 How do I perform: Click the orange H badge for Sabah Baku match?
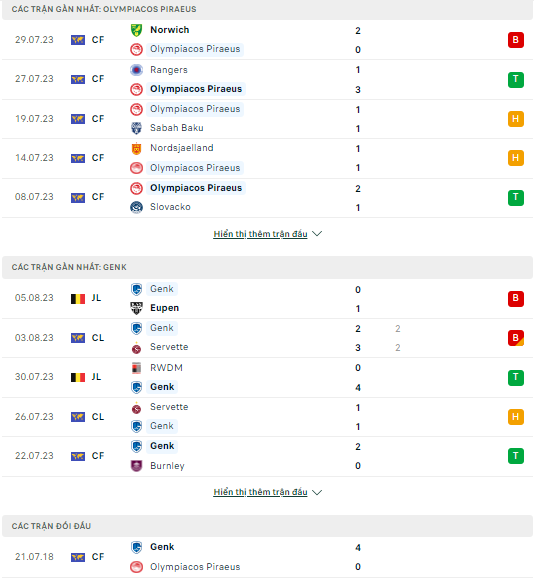(516, 119)
